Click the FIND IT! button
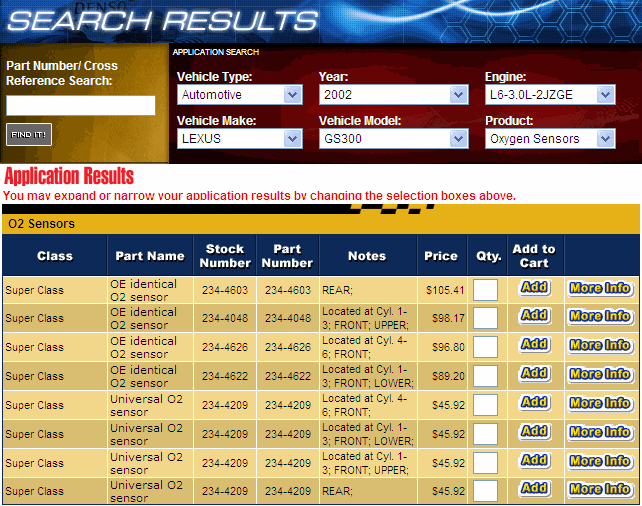This screenshot has height=506, width=642. point(29,134)
